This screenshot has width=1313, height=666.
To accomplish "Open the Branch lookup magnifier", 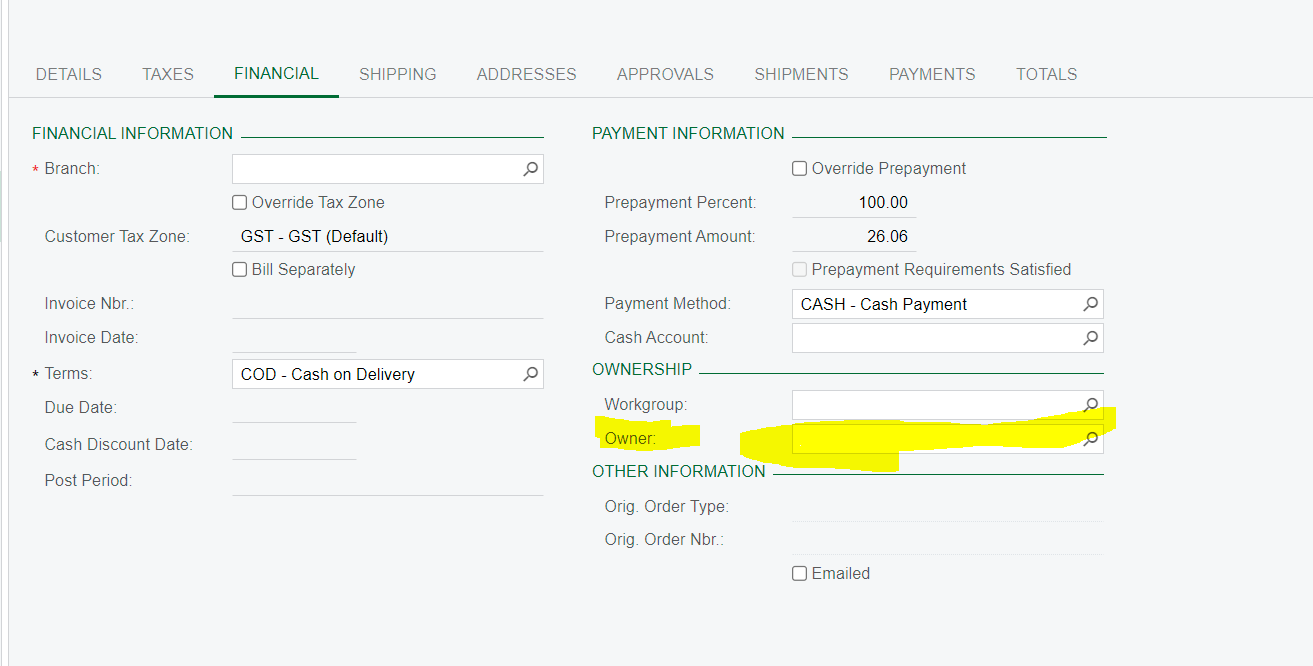I will [530, 169].
